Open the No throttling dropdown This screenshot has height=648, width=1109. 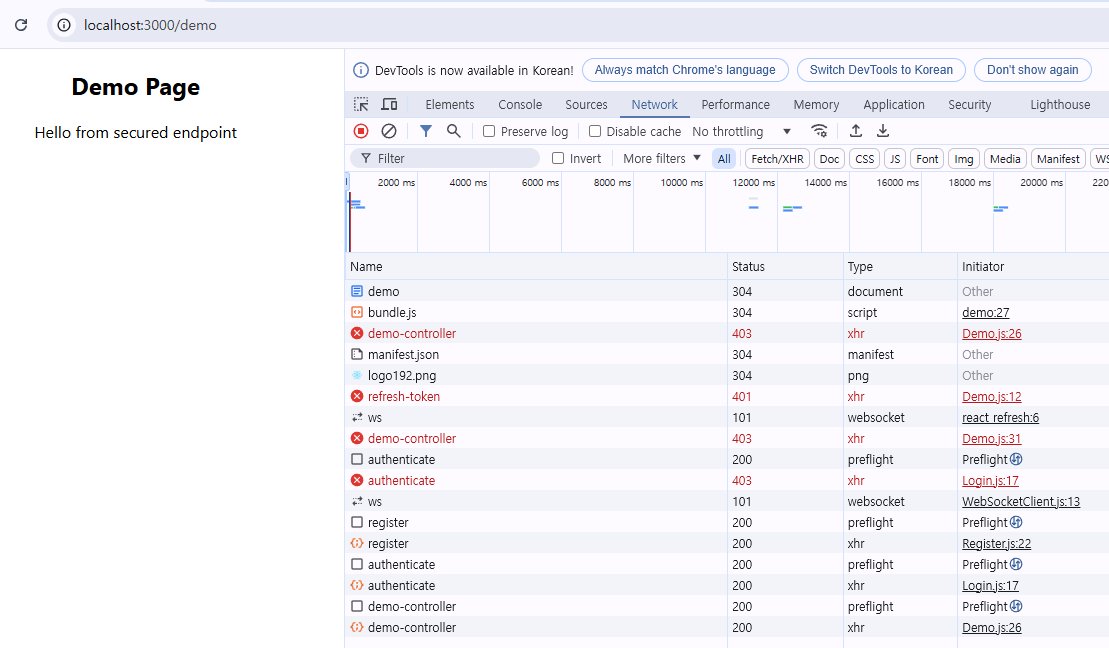[741, 131]
